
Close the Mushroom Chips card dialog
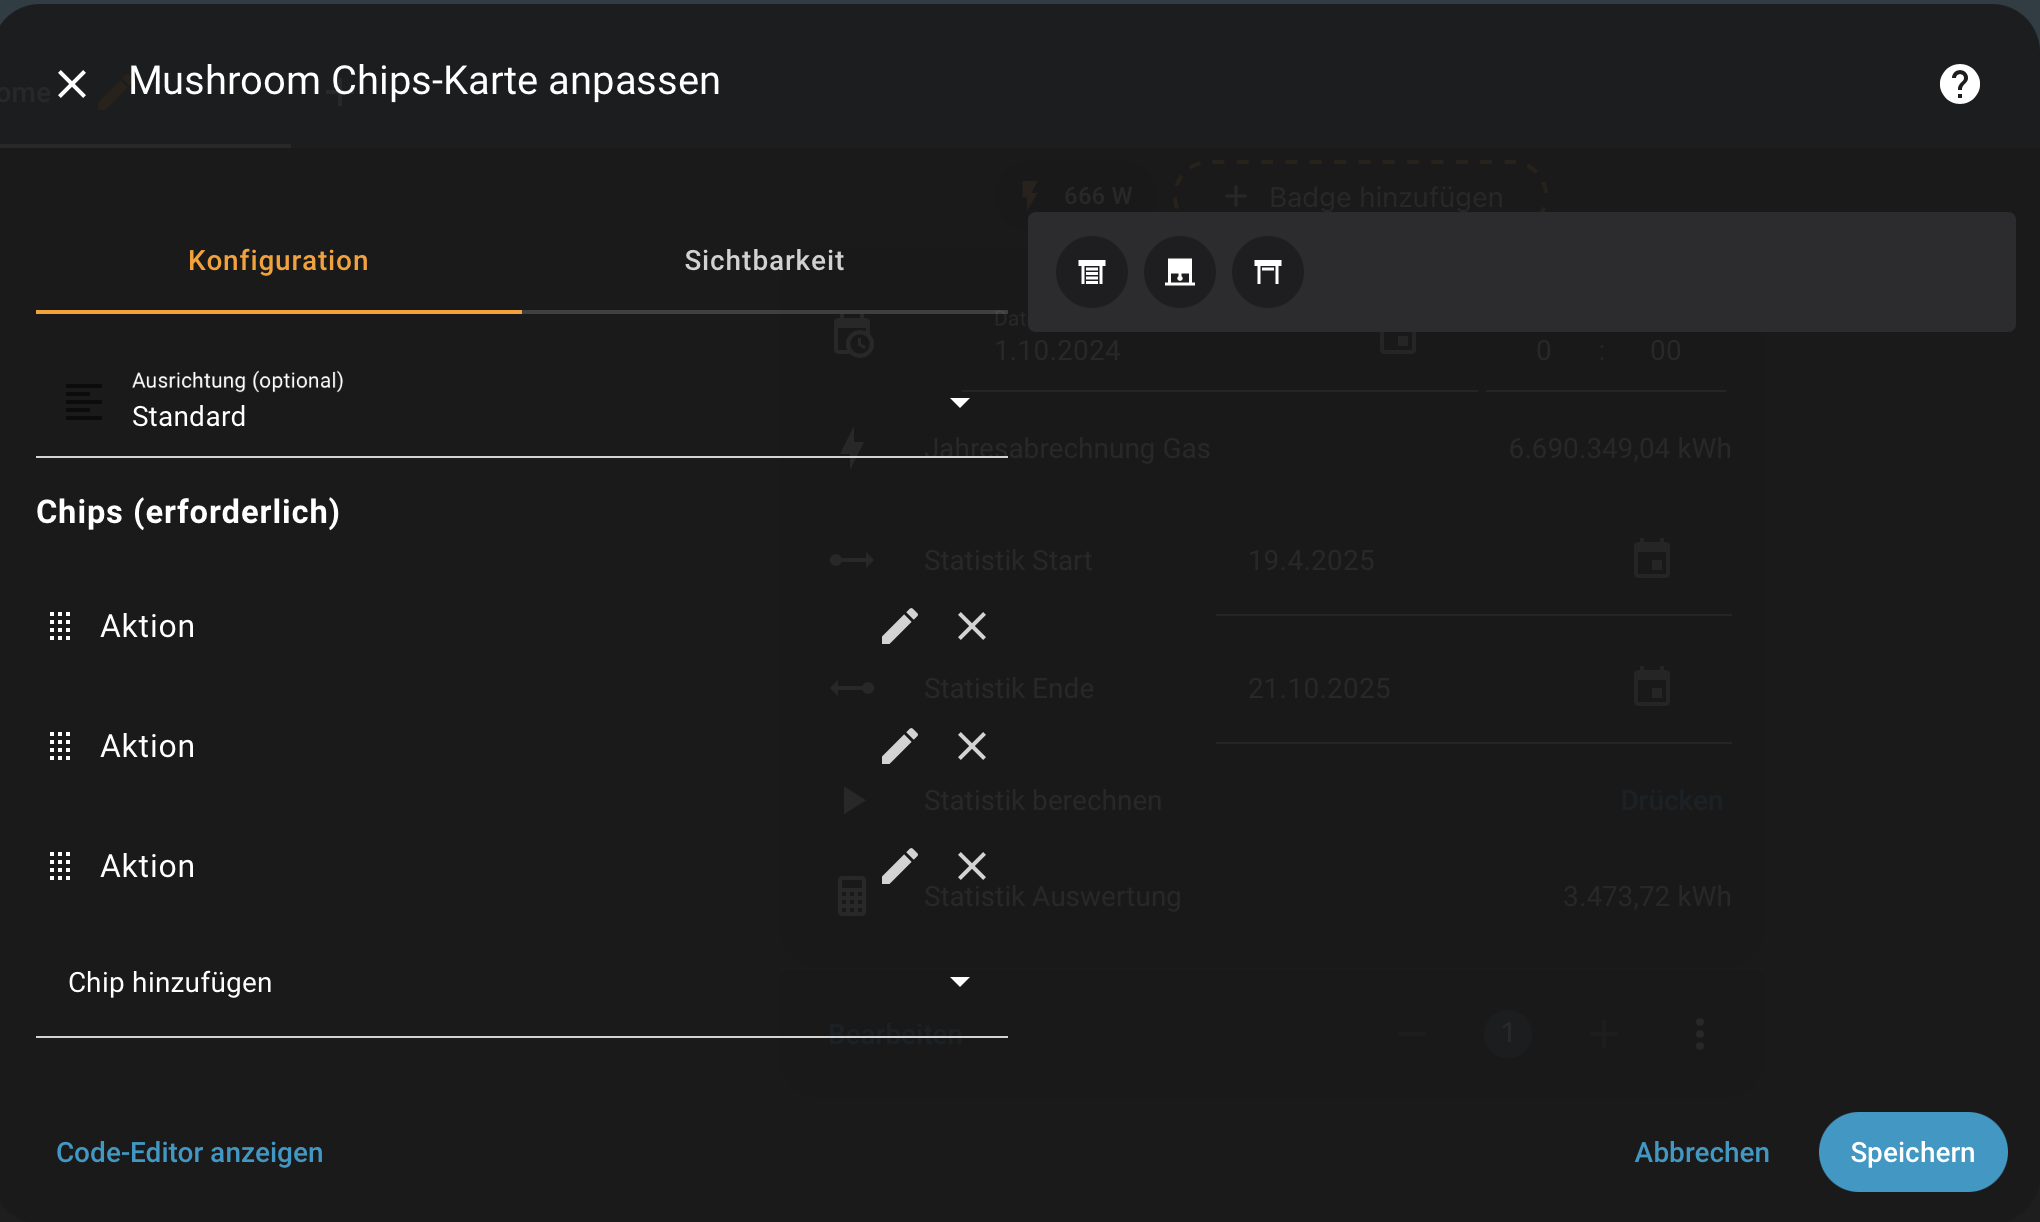click(72, 84)
